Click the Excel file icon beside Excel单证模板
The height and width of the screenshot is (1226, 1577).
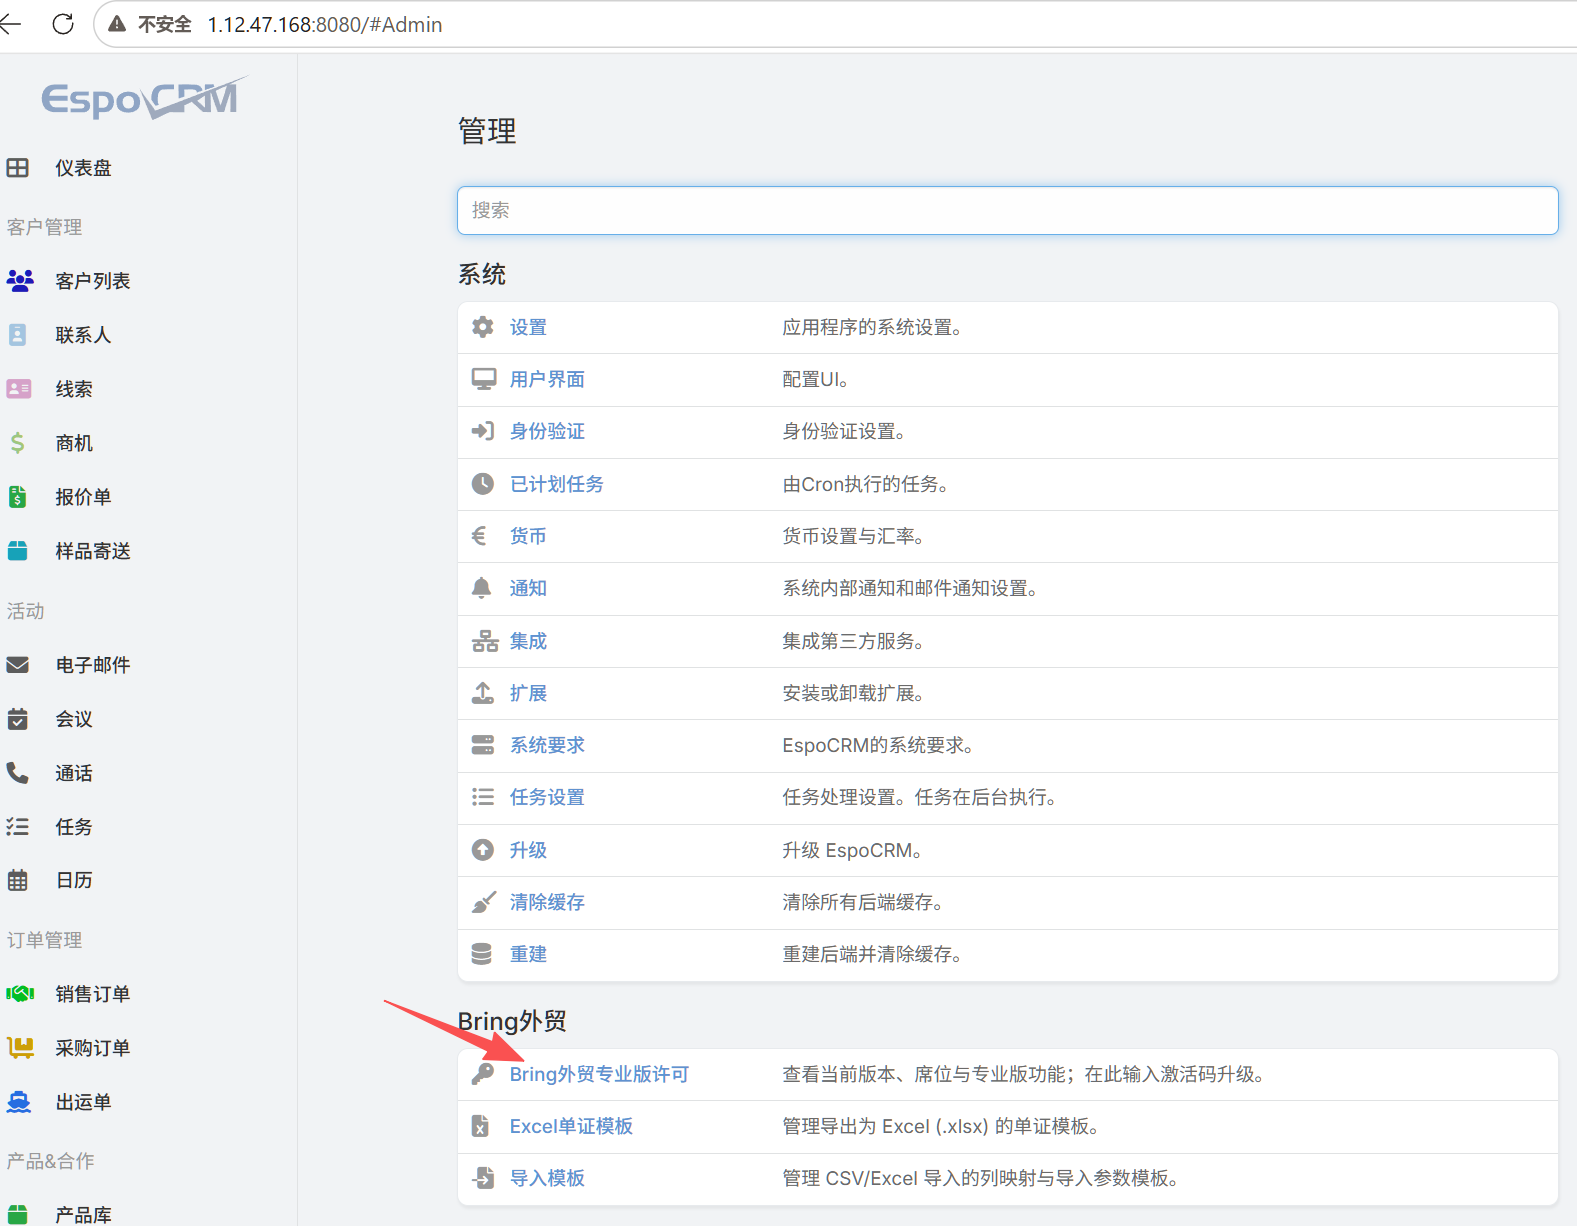(481, 1126)
